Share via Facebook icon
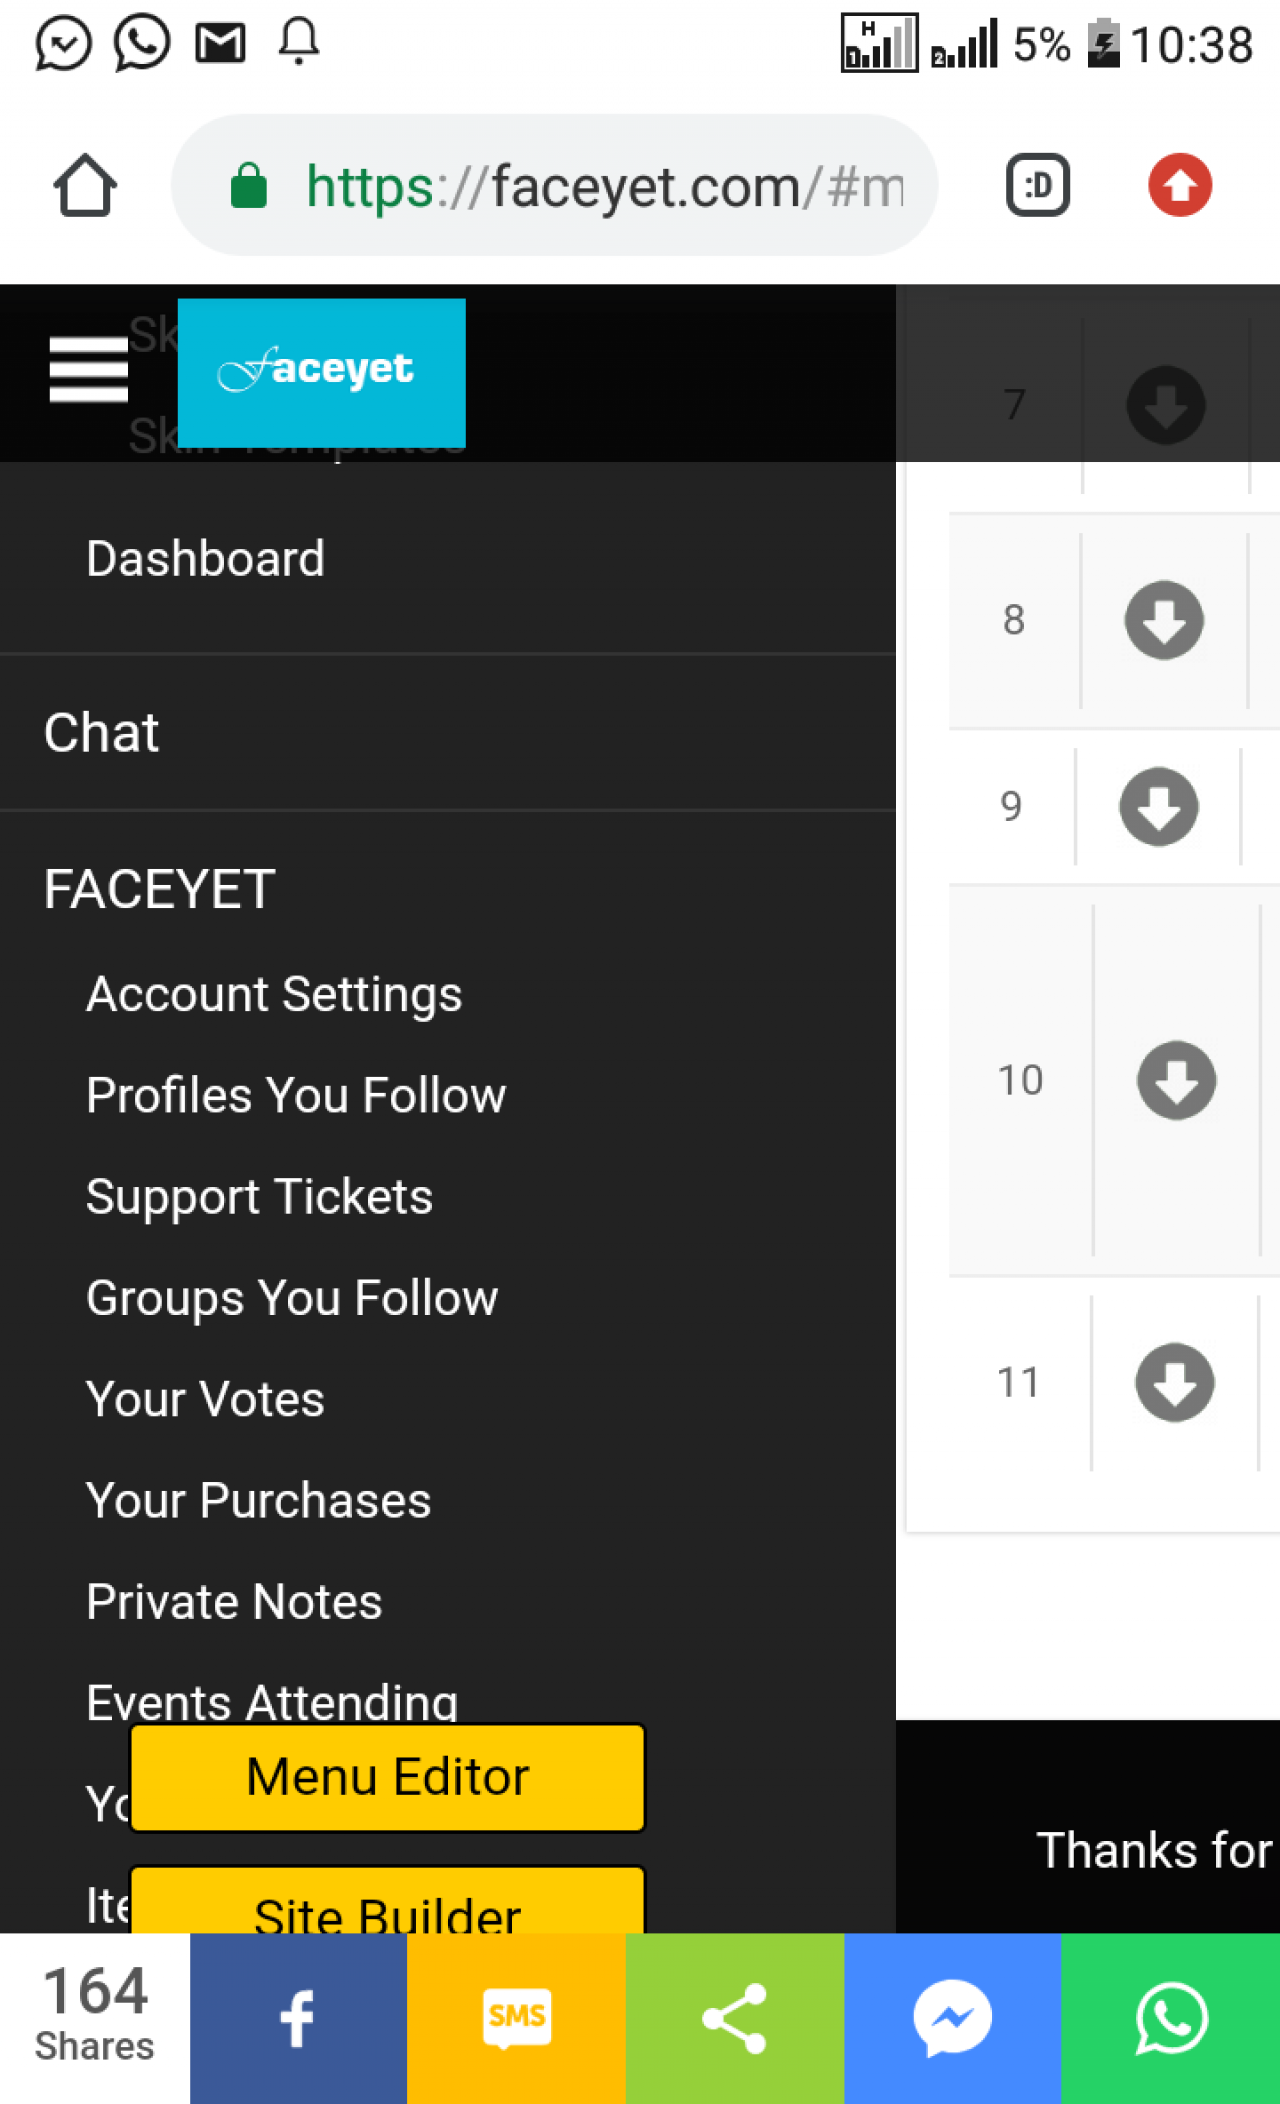The height and width of the screenshot is (2104, 1280). click(x=298, y=2018)
